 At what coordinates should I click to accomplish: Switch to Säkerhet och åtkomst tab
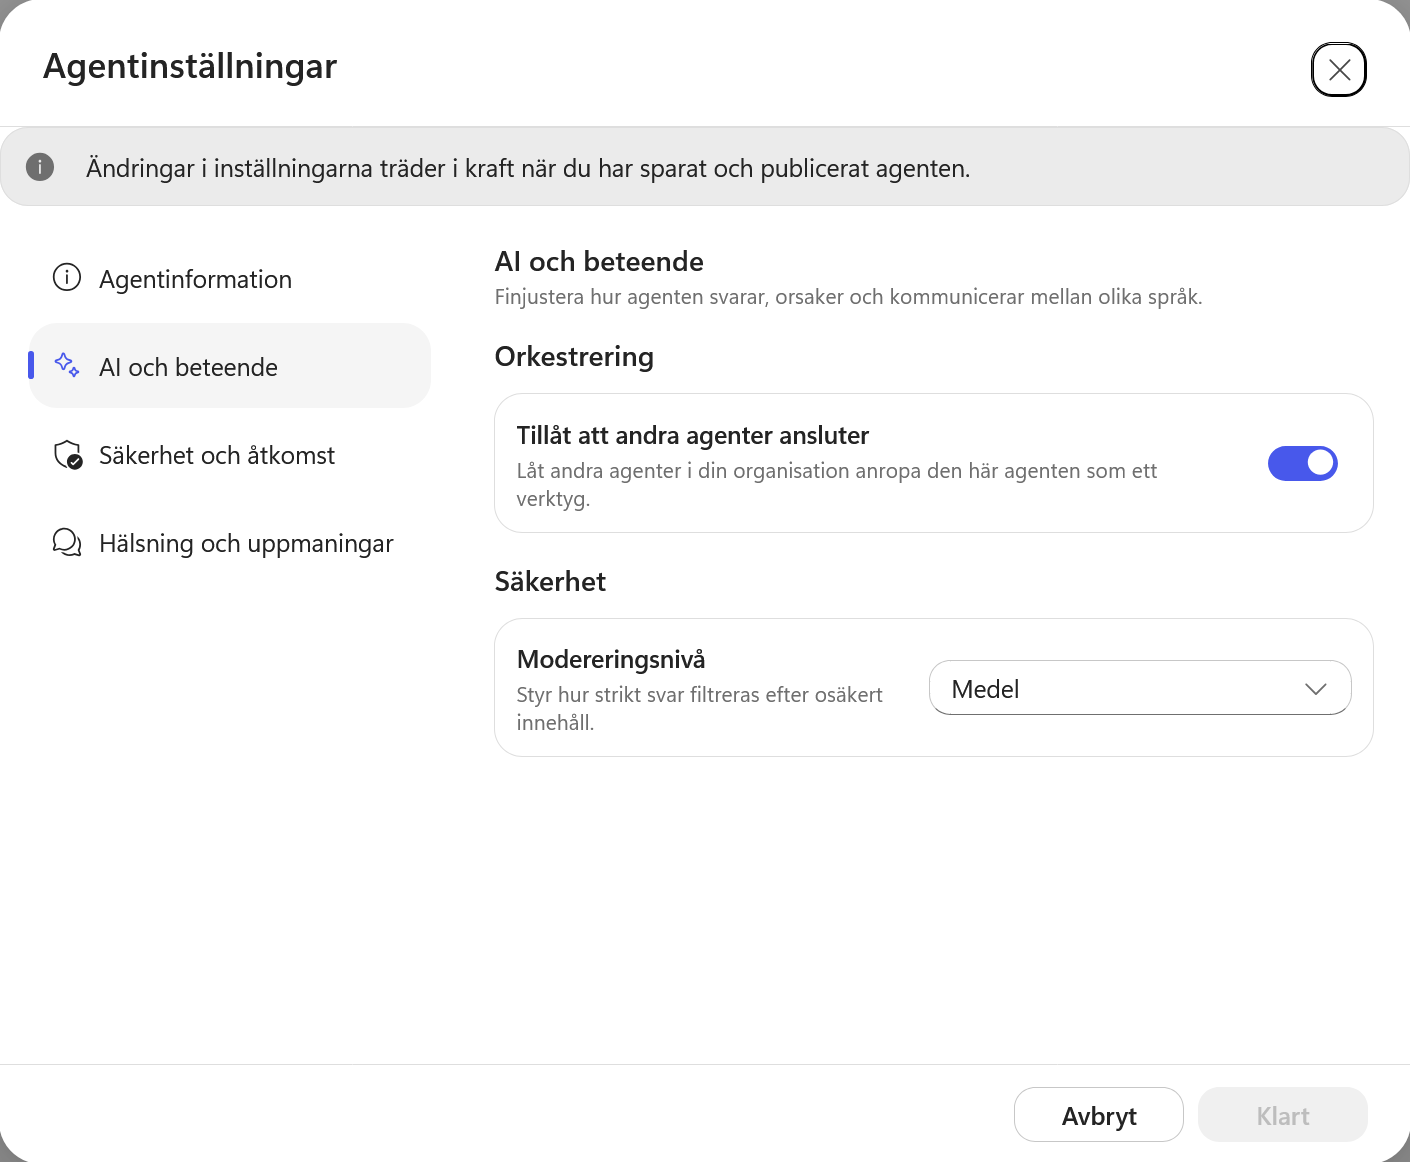[230, 455]
